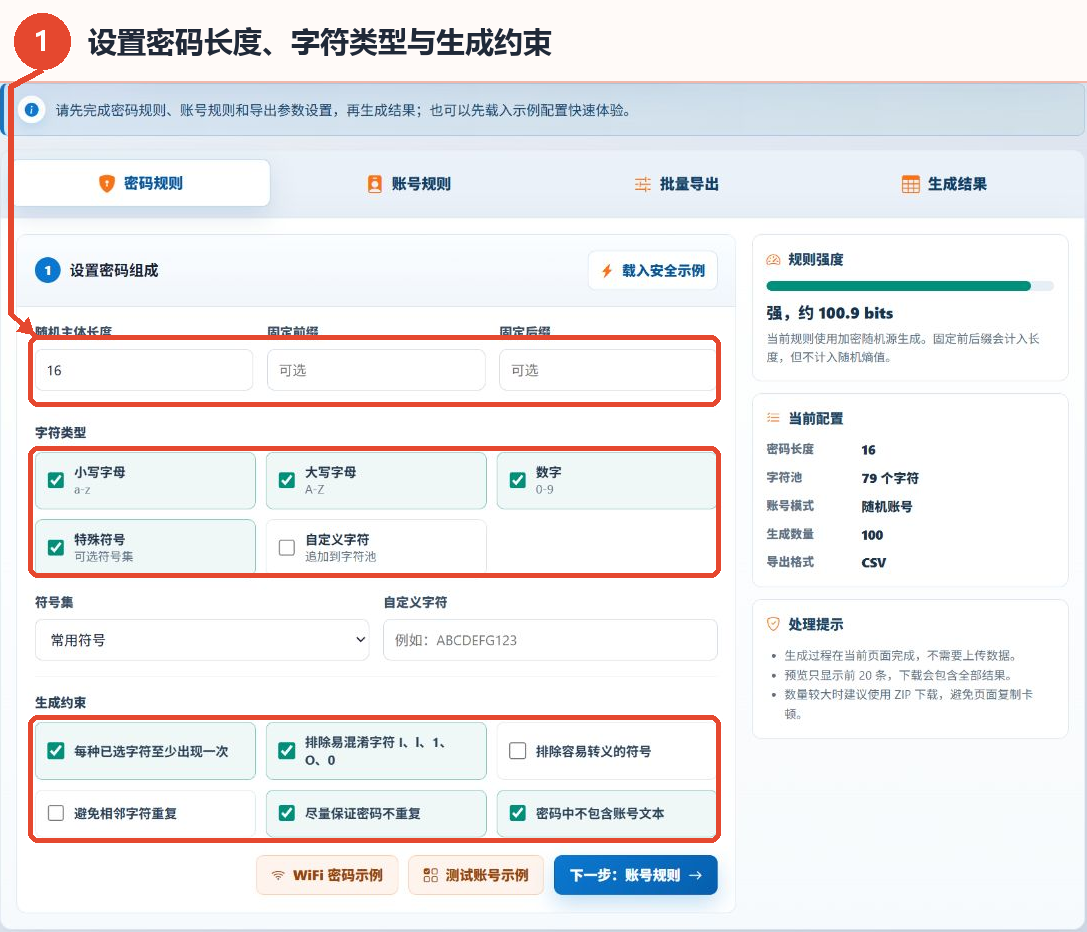Click the 密码长度 value 16 in 当前配置
The width and height of the screenshot is (1087, 932).
click(x=868, y=449)
